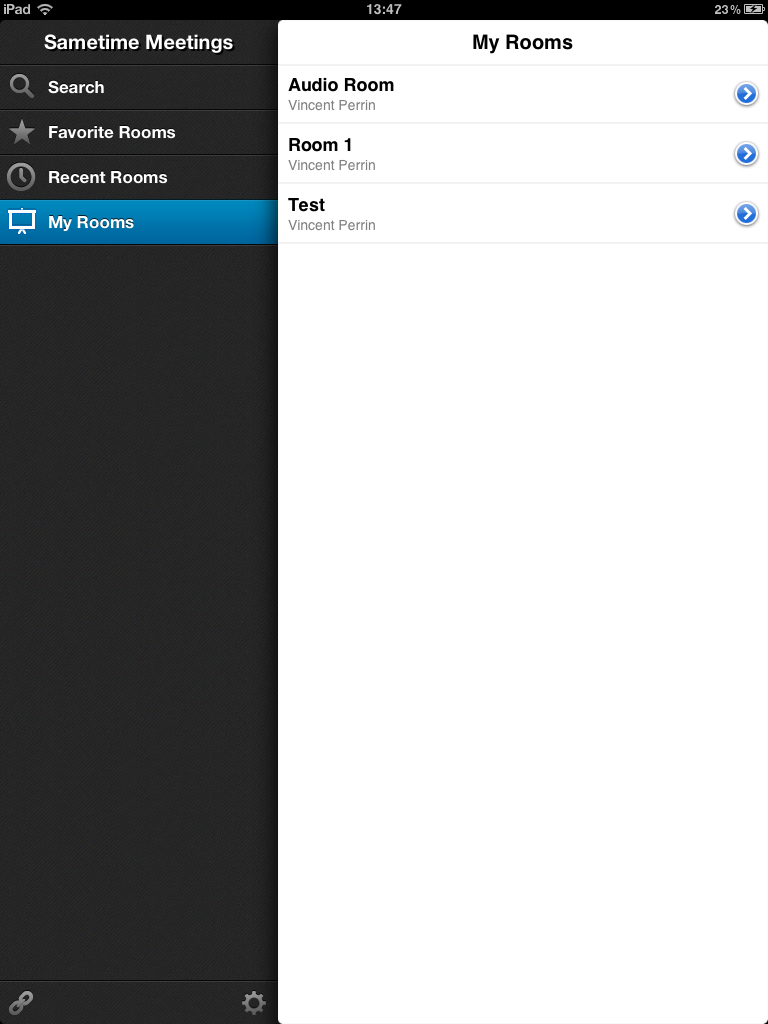Click the magnifying glass search icon
The width and height of the screenshot is (768, 1024).
[22, 86]
